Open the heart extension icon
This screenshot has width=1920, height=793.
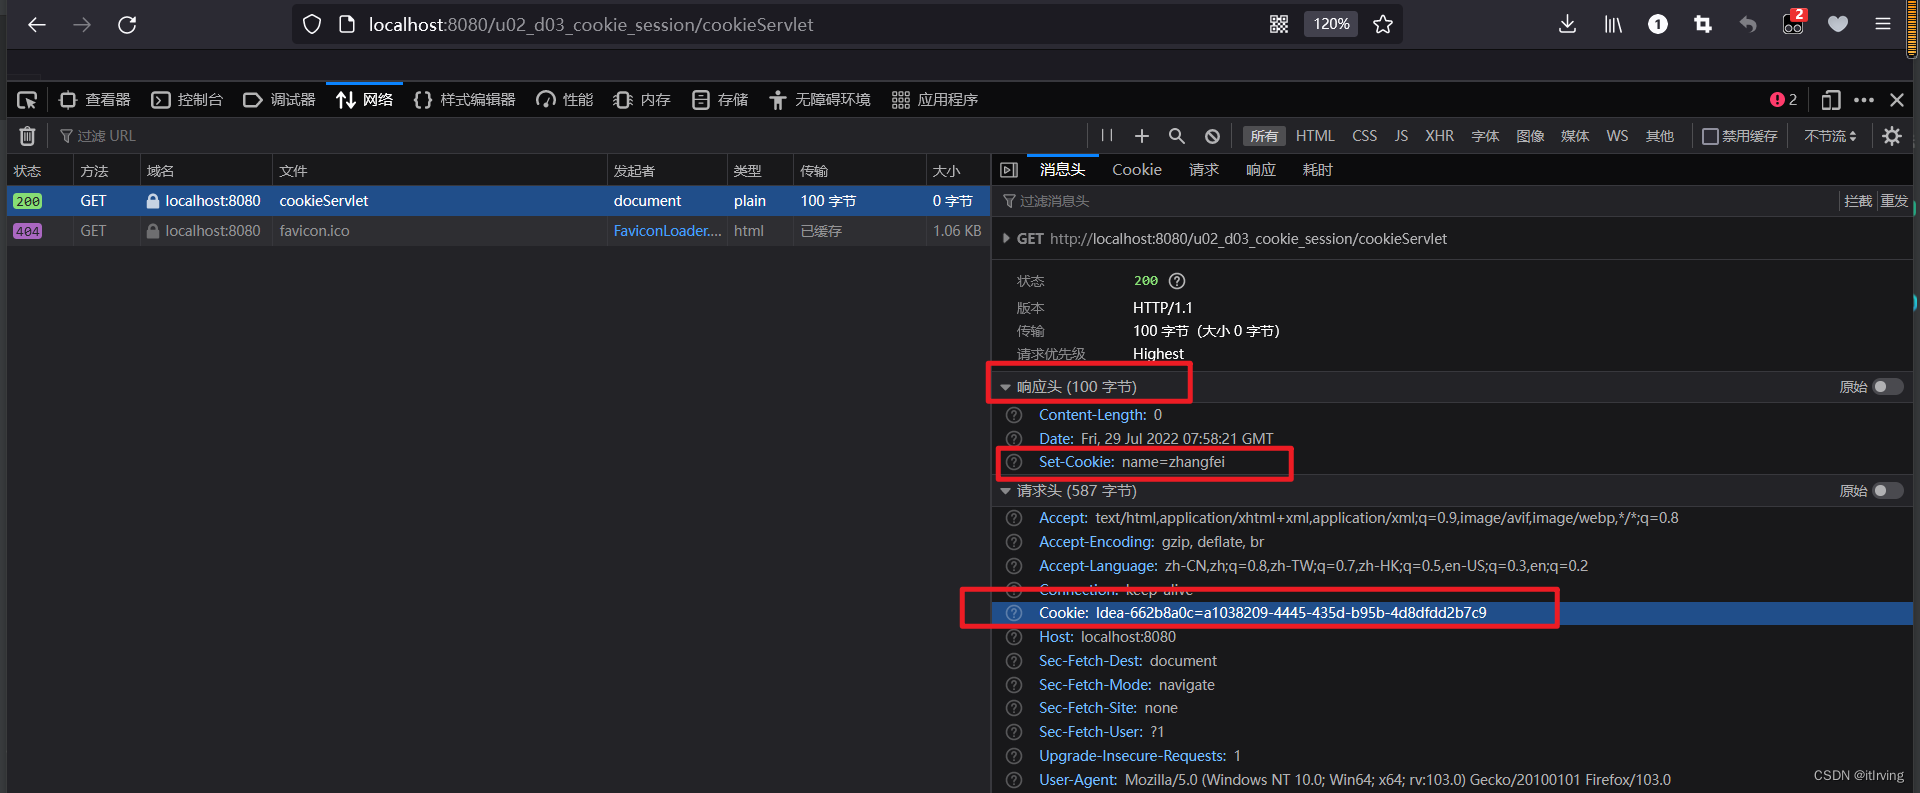click(1838, 24)
